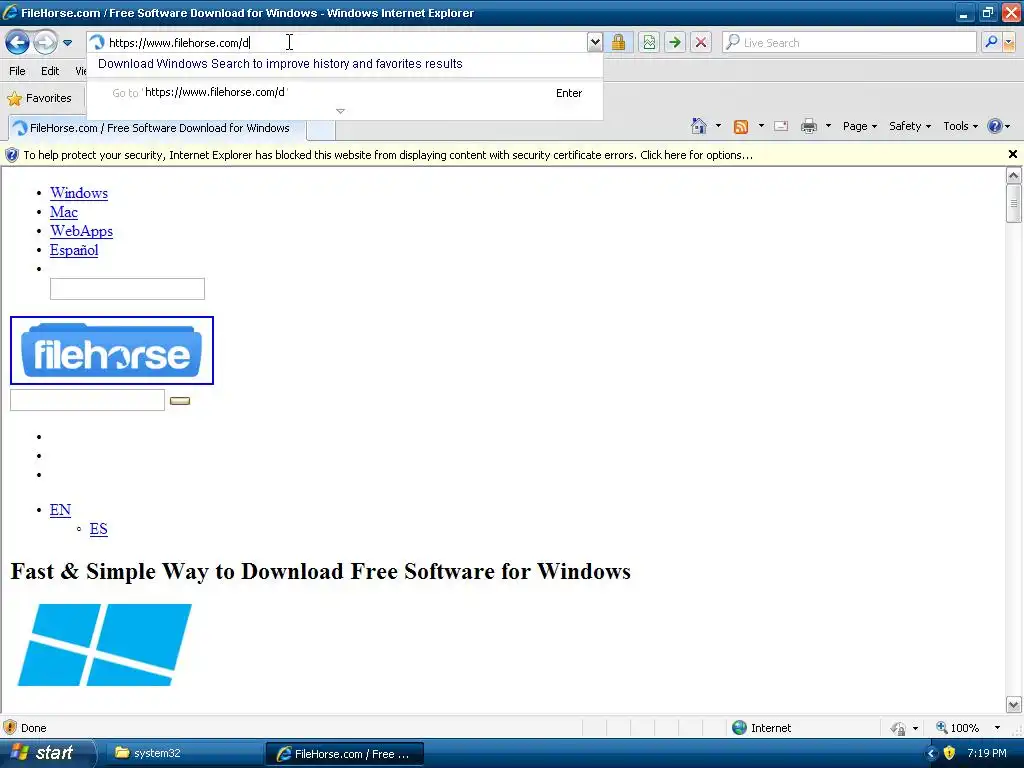Open the search provider options dropdown
This screenshot has height=768, width=1024.
pyautogui.click(x=1009, y=42)
